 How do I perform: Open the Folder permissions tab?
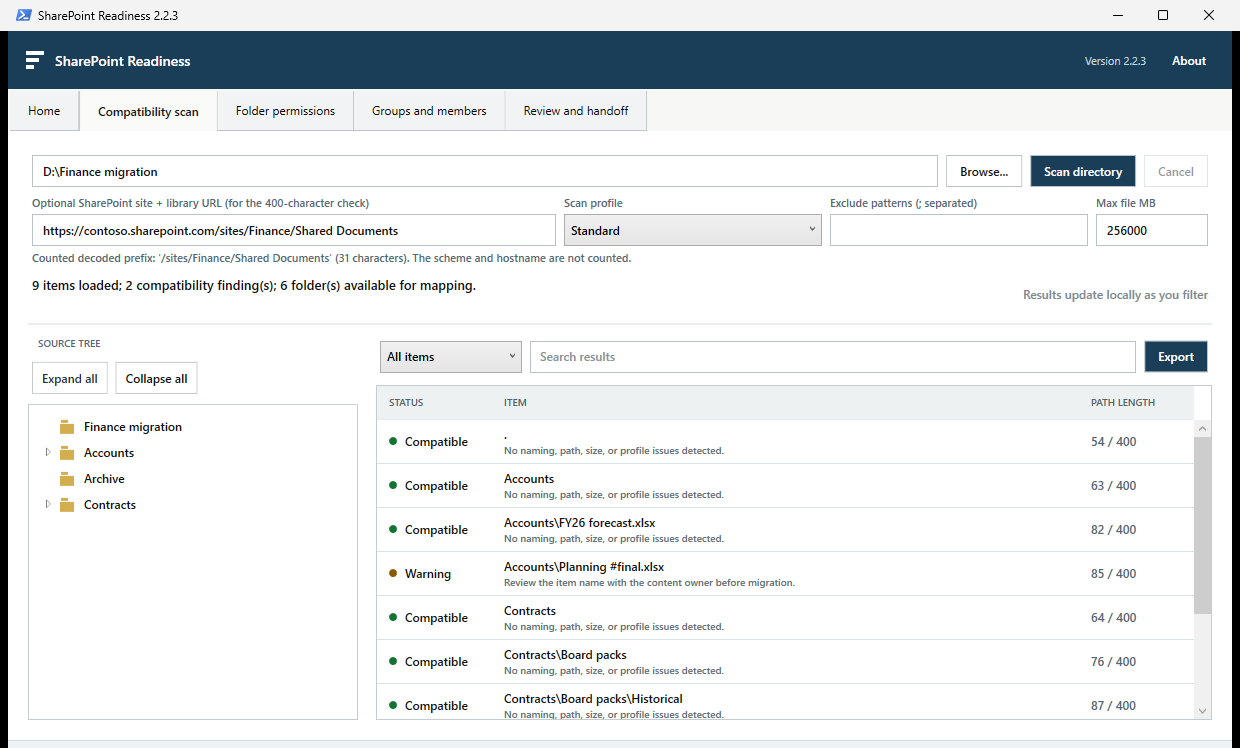tap(285, 111)
